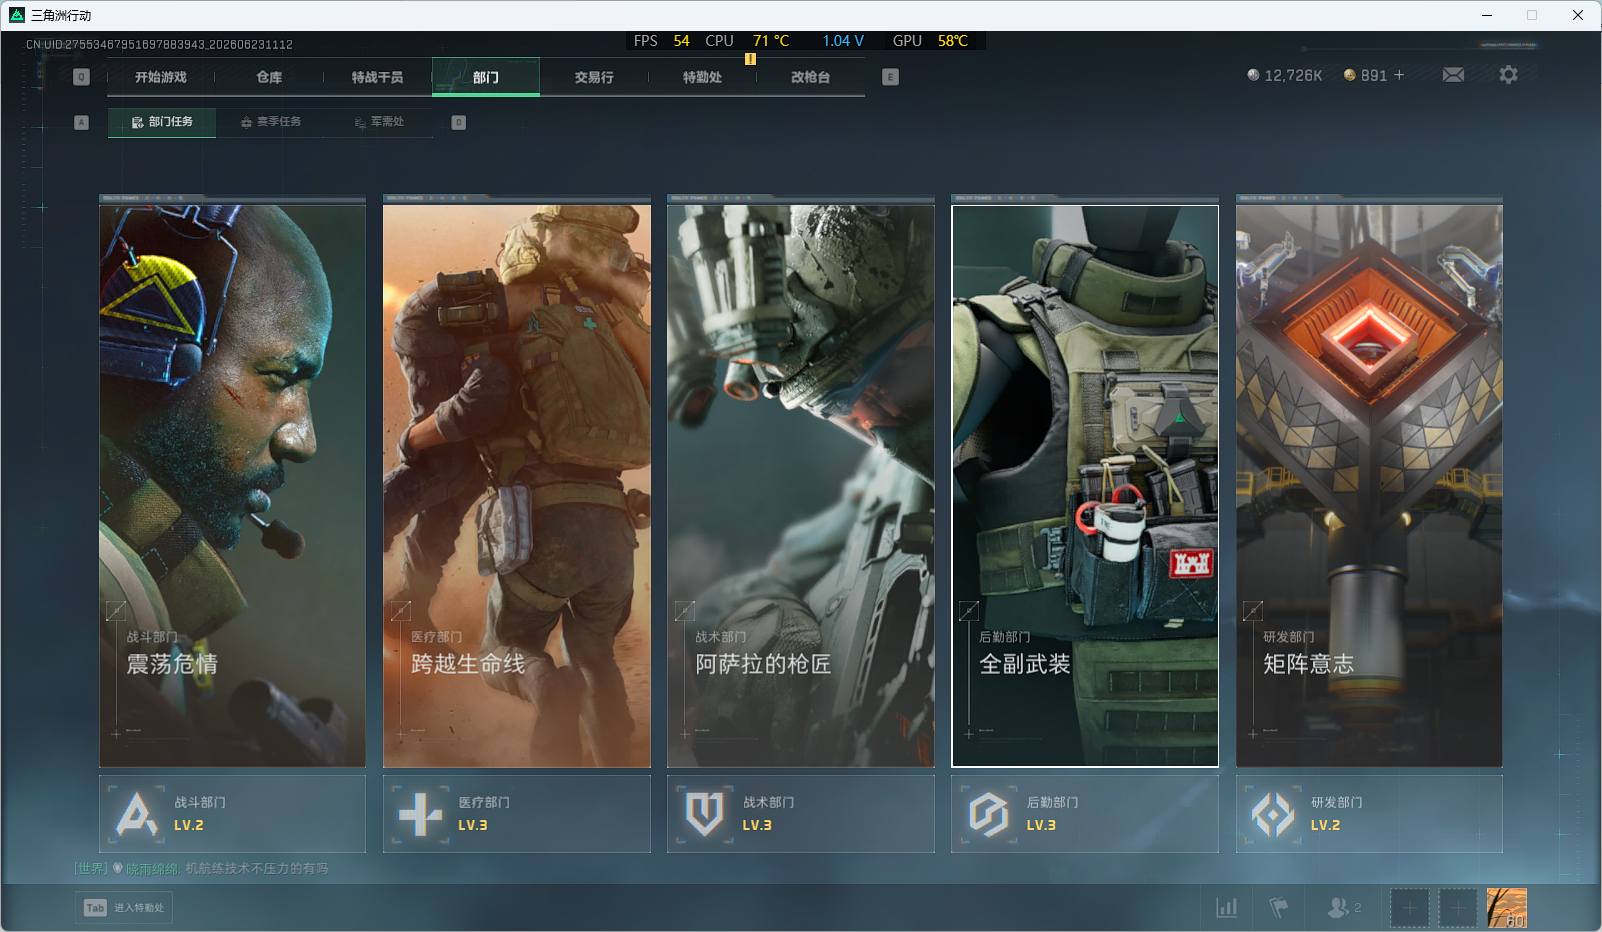Click the 世界 chat message line
1602x932 pixels.
pyautogui.click(x=201, y=868)
